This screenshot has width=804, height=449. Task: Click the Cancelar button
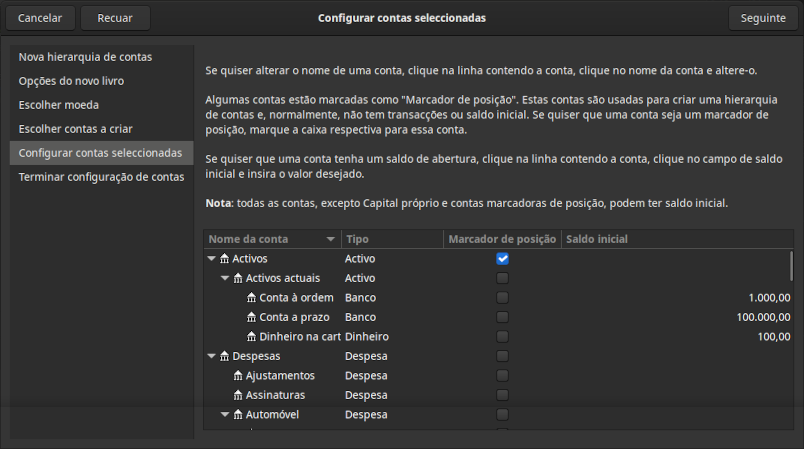pos(40,18)
